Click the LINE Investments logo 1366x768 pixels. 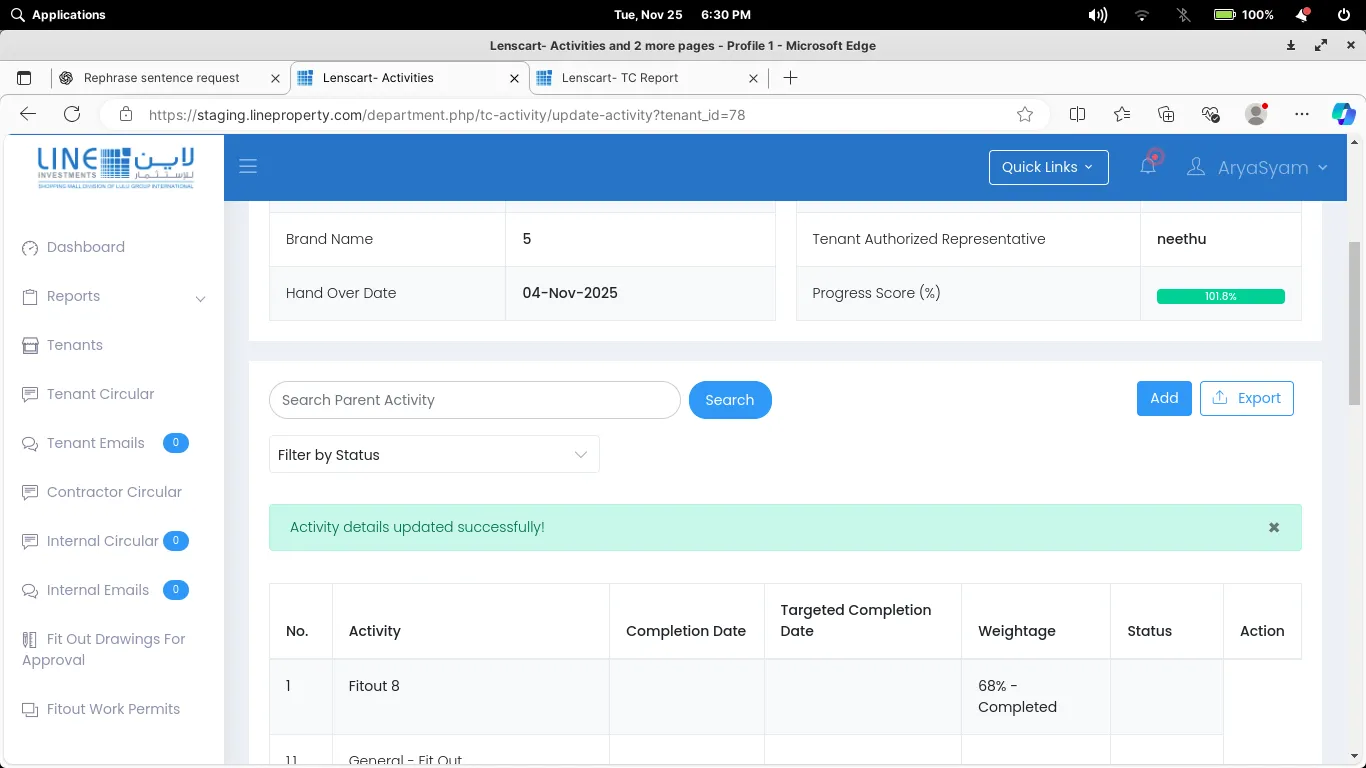tap(115, 167)
